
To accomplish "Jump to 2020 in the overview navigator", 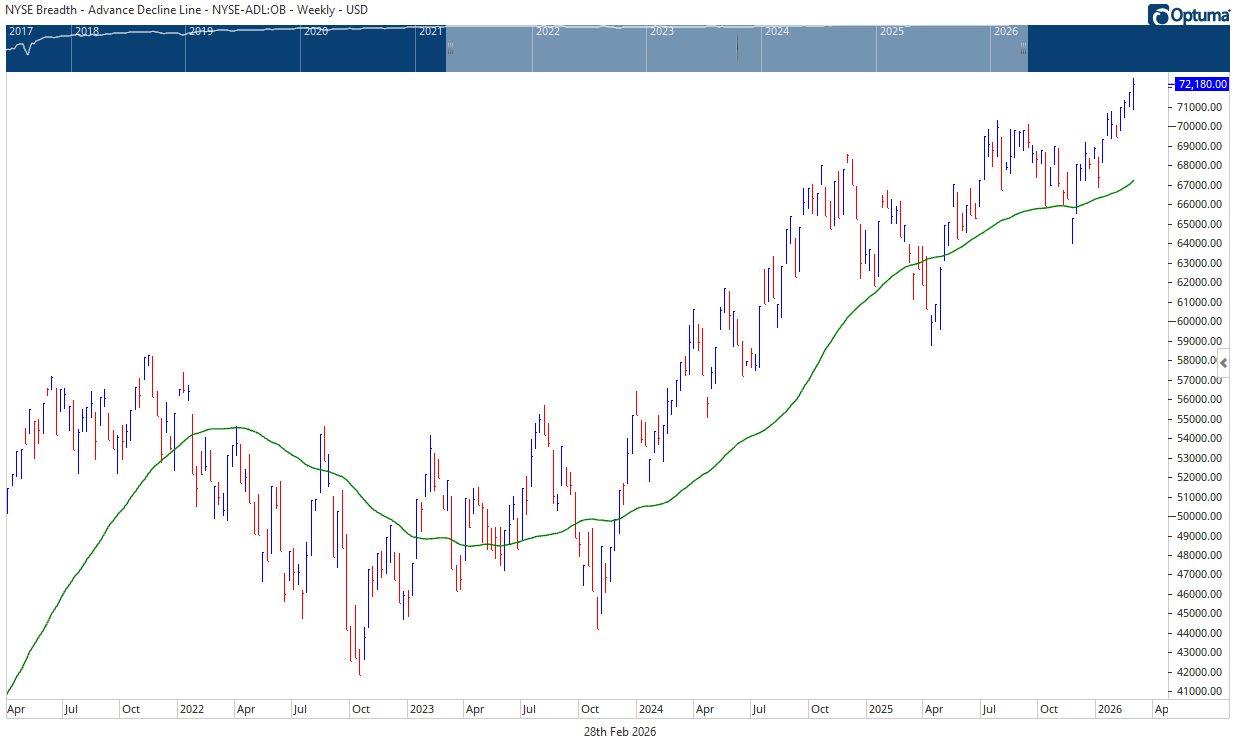I will (316, 32).
